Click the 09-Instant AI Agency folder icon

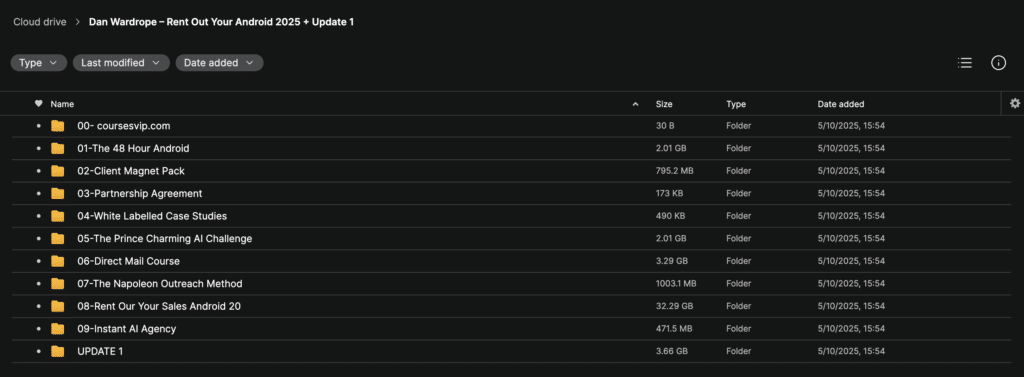pyautogui.click(x=57, y=329)
